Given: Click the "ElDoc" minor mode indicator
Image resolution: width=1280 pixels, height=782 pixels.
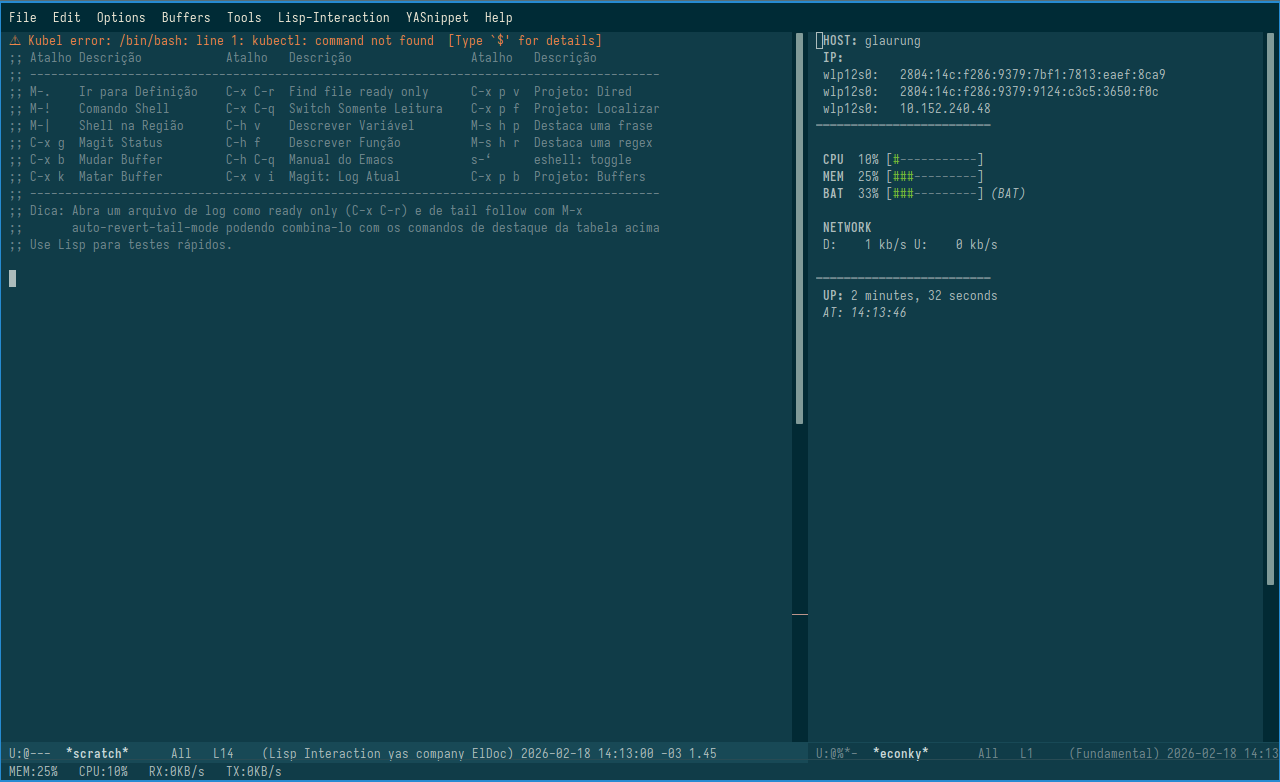Looking at the screenshot, I should tap(488, 753).
